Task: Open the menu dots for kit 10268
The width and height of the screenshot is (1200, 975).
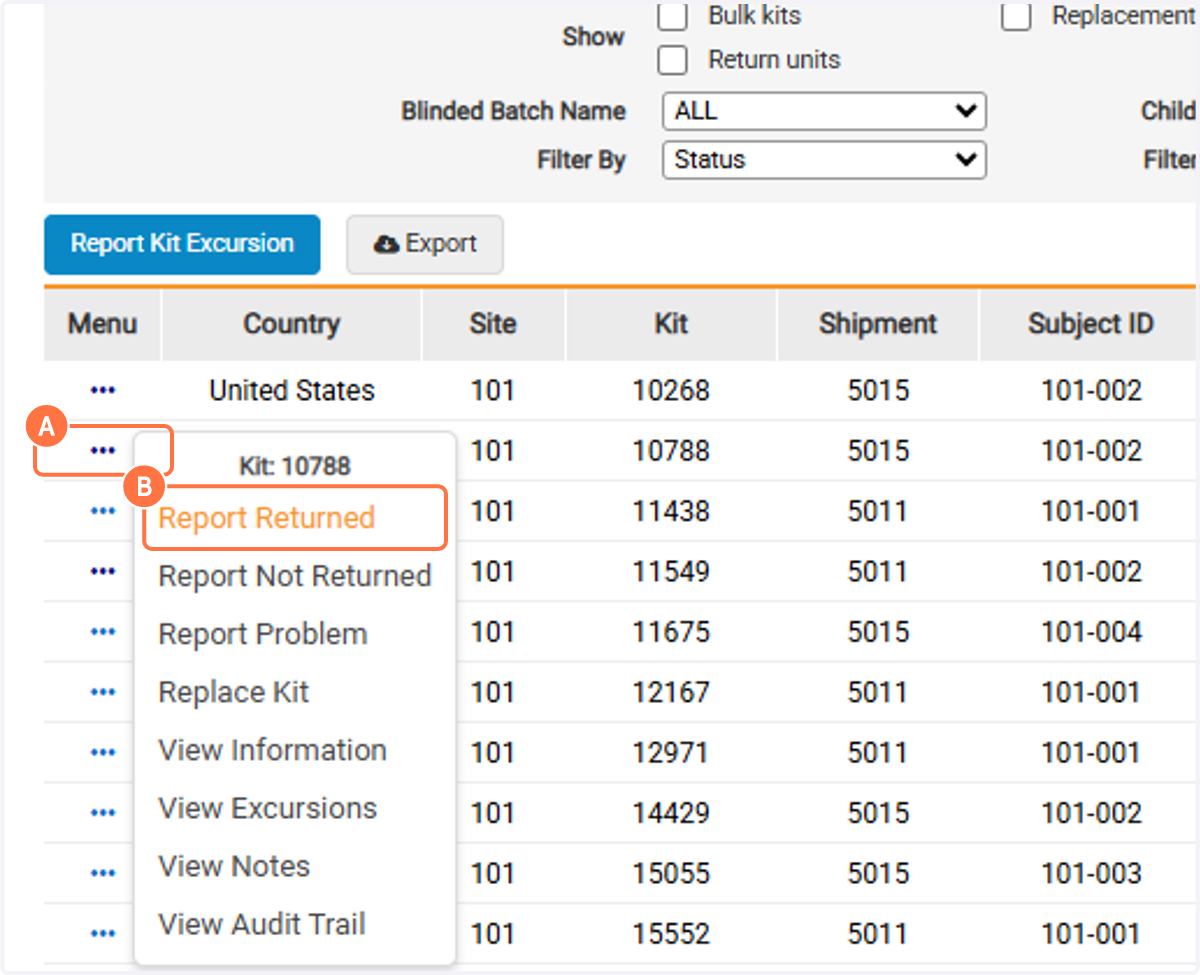Action: pos(102,390)
